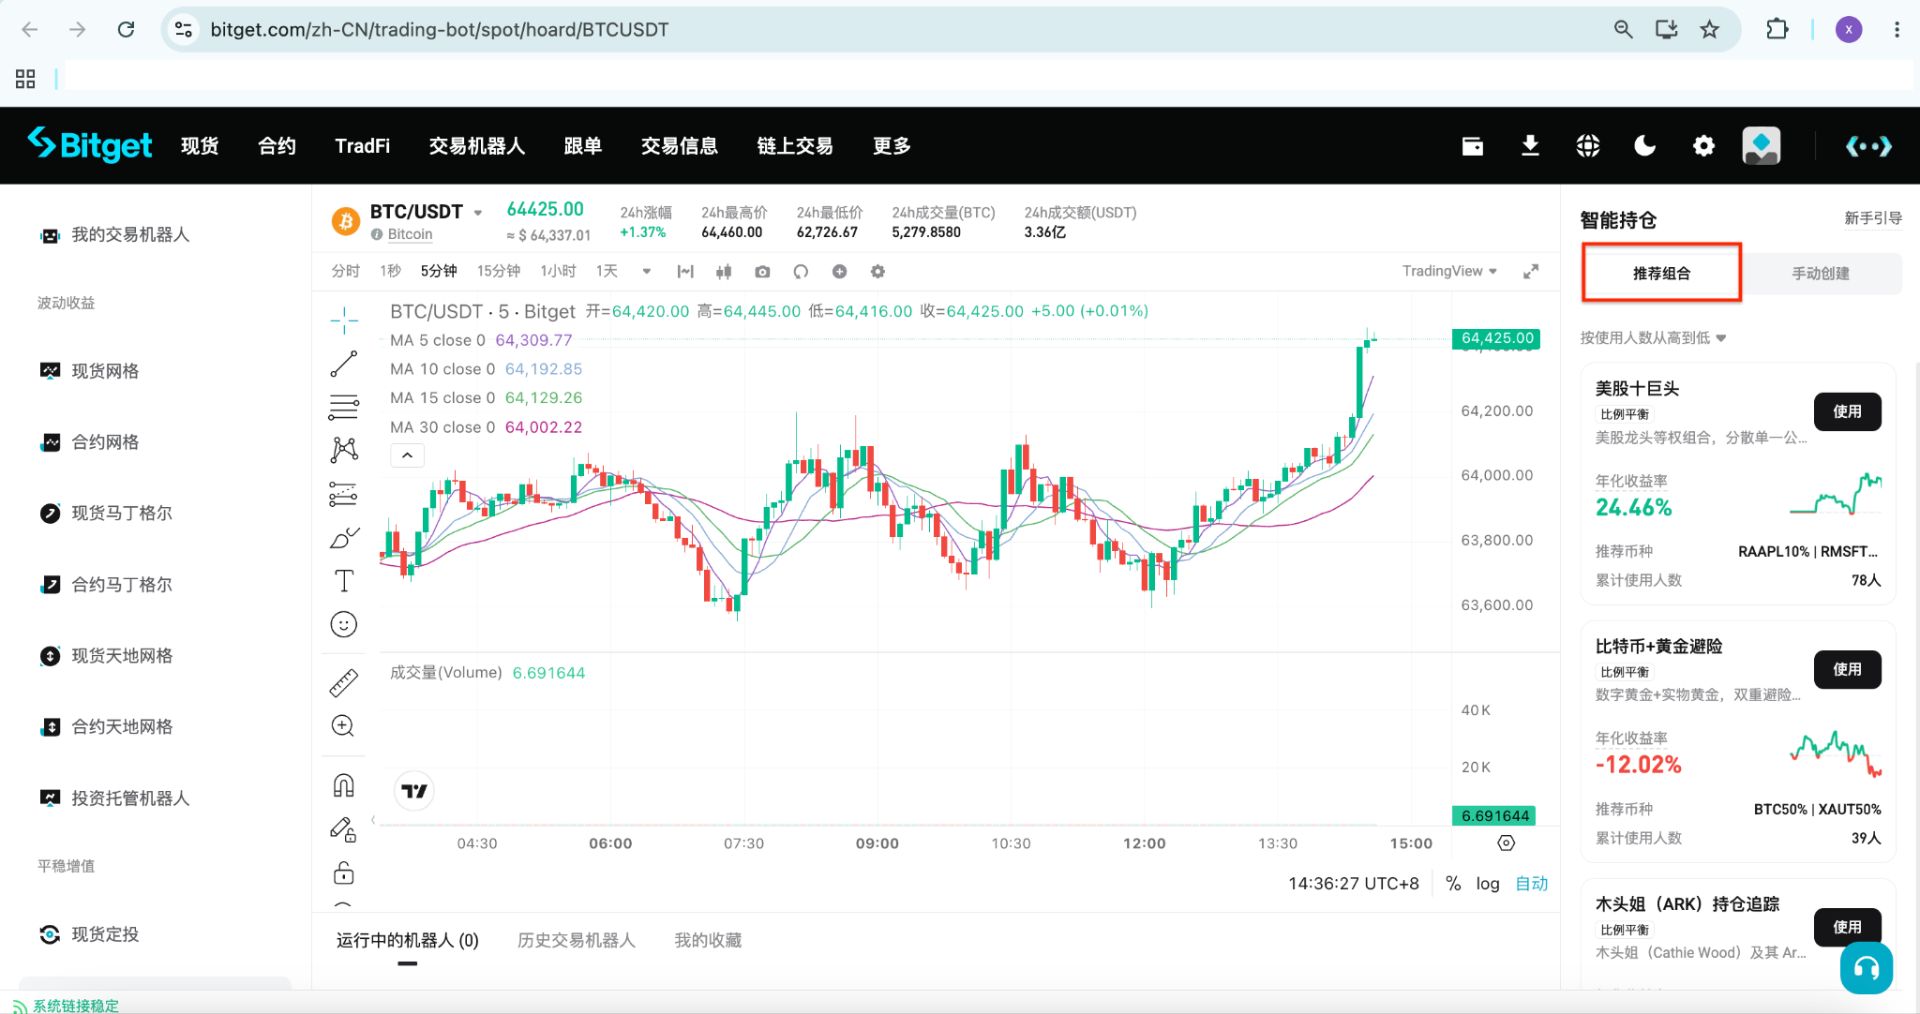Take a chart snapshot with camera icon
Viewport: 1920px width, 1014px height.
pyautogui.click(x=762, y=272)
